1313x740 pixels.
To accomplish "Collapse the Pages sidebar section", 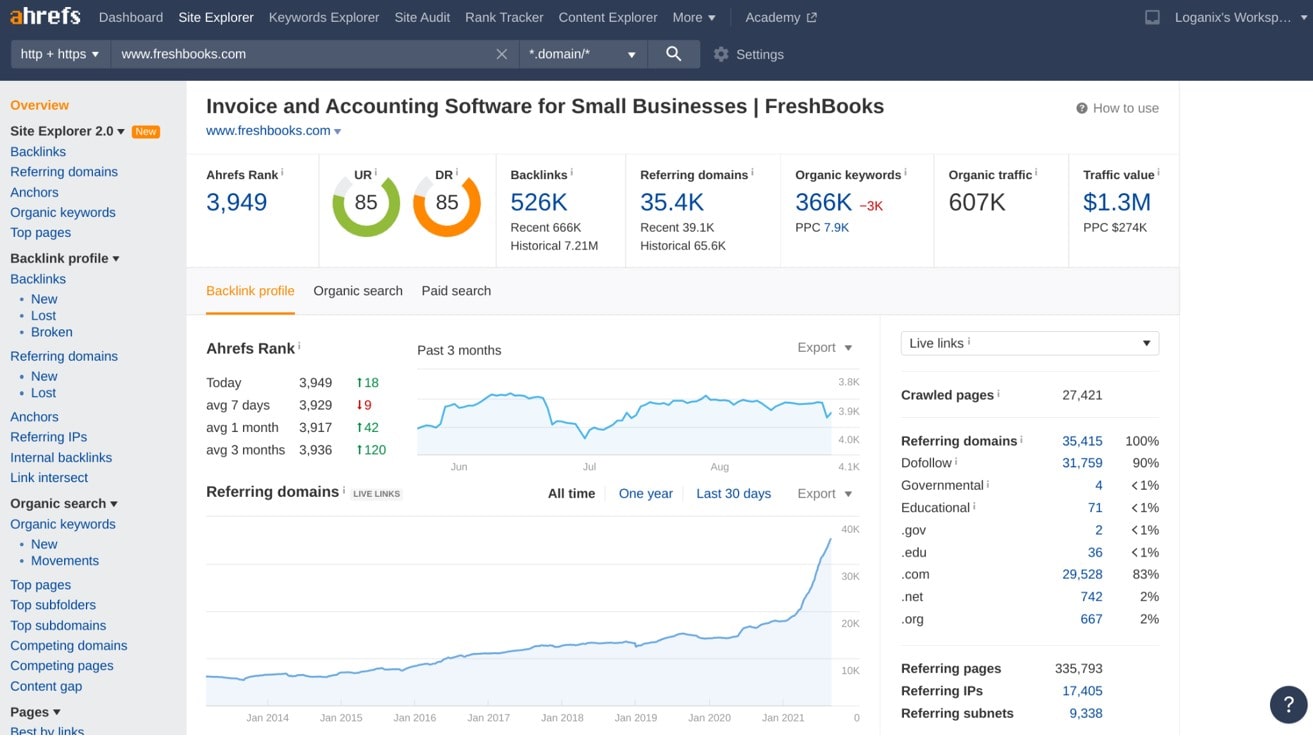I will pos(35,712).
